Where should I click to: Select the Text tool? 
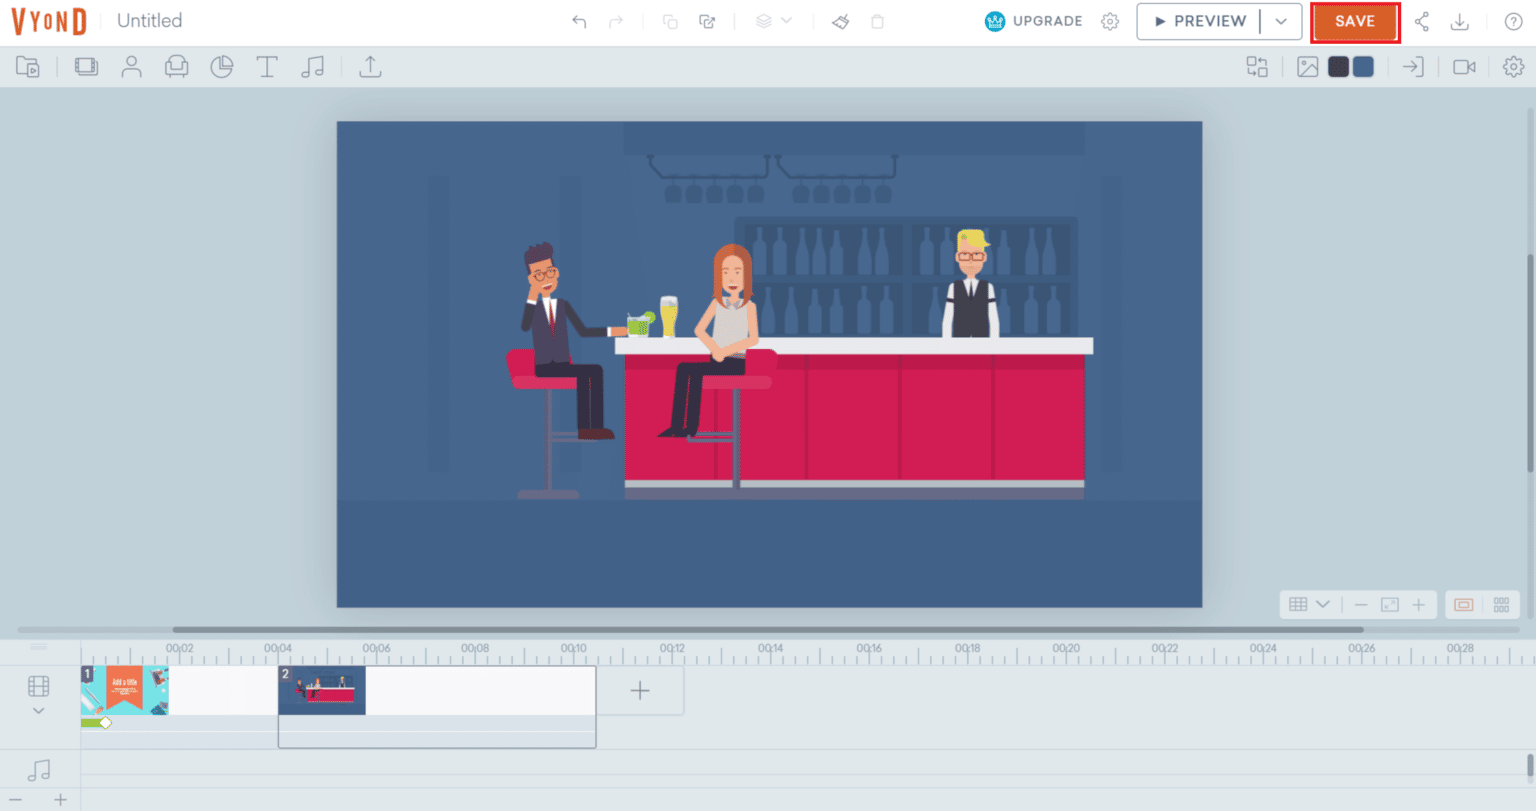[x=267, y=66]
